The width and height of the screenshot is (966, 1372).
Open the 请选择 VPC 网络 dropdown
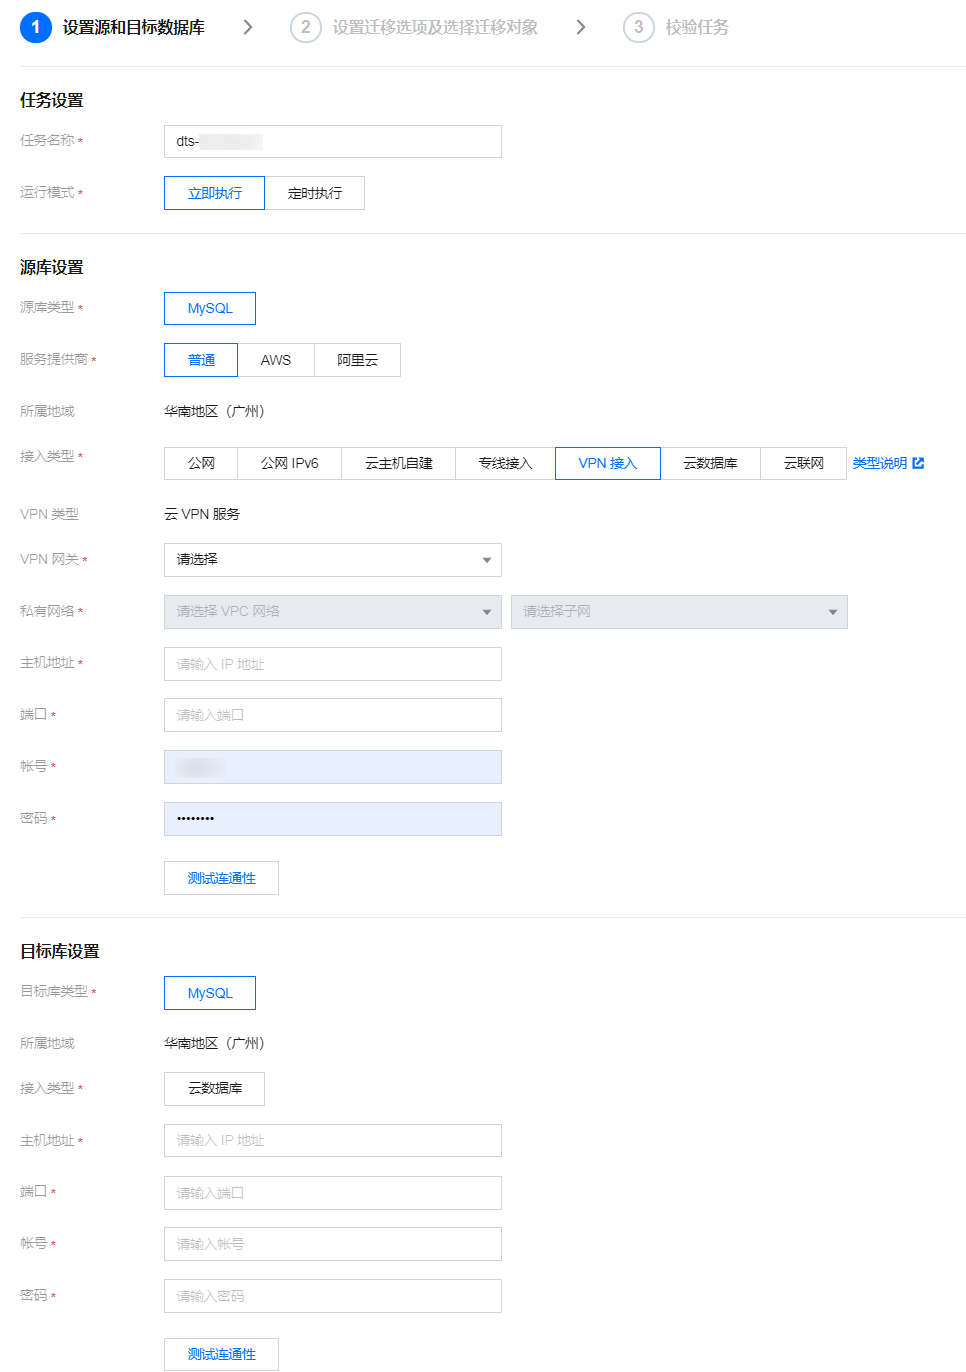[333, 612]
